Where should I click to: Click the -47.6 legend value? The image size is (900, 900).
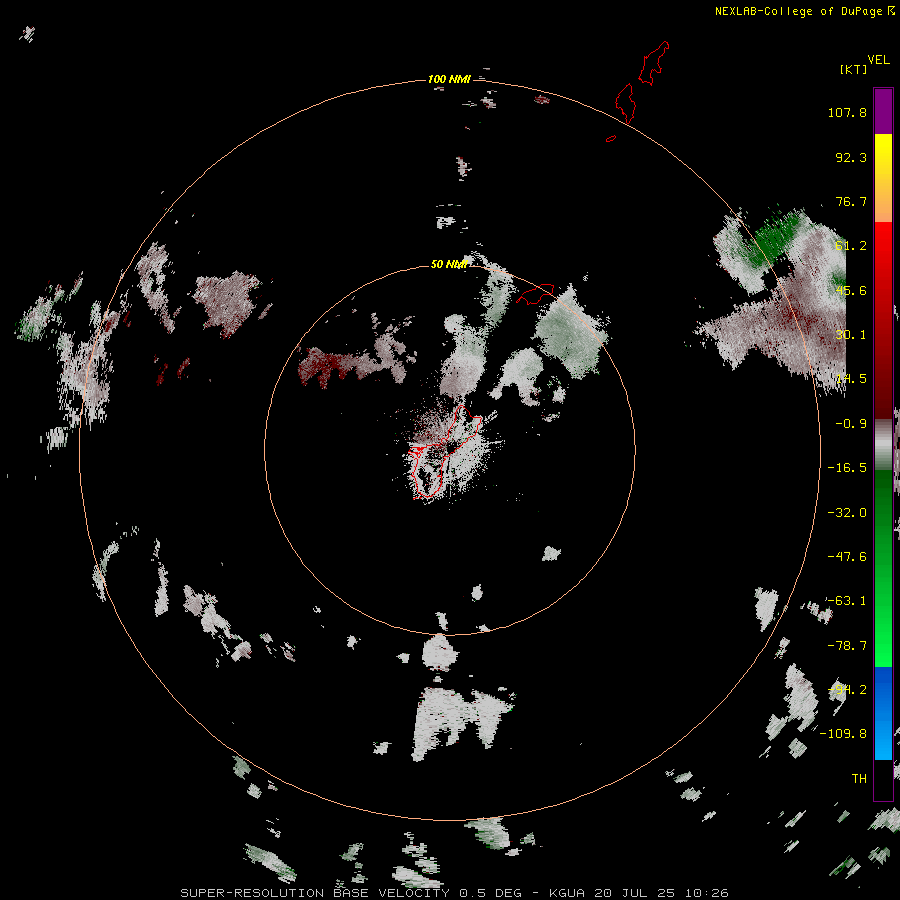pos(847,557)
